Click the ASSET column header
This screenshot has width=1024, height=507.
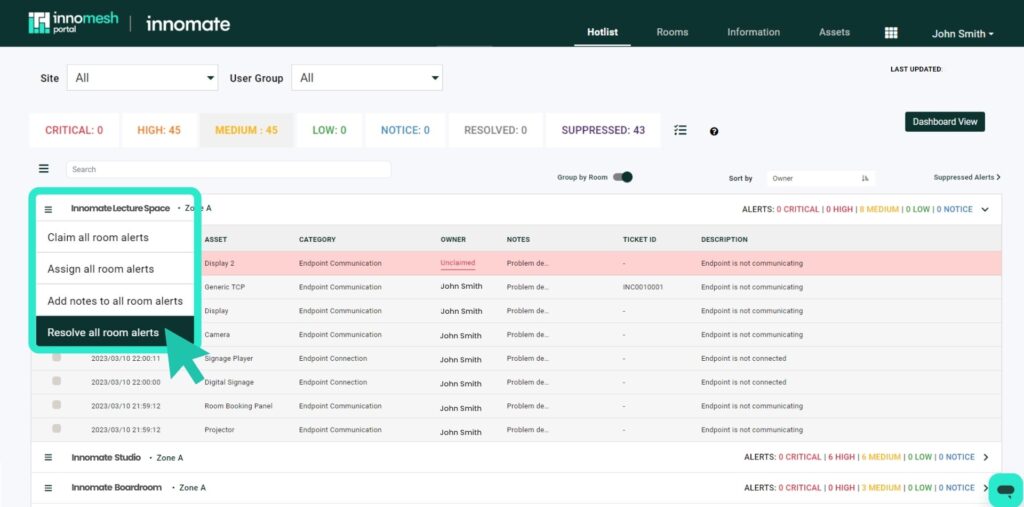tap(216, 240)
